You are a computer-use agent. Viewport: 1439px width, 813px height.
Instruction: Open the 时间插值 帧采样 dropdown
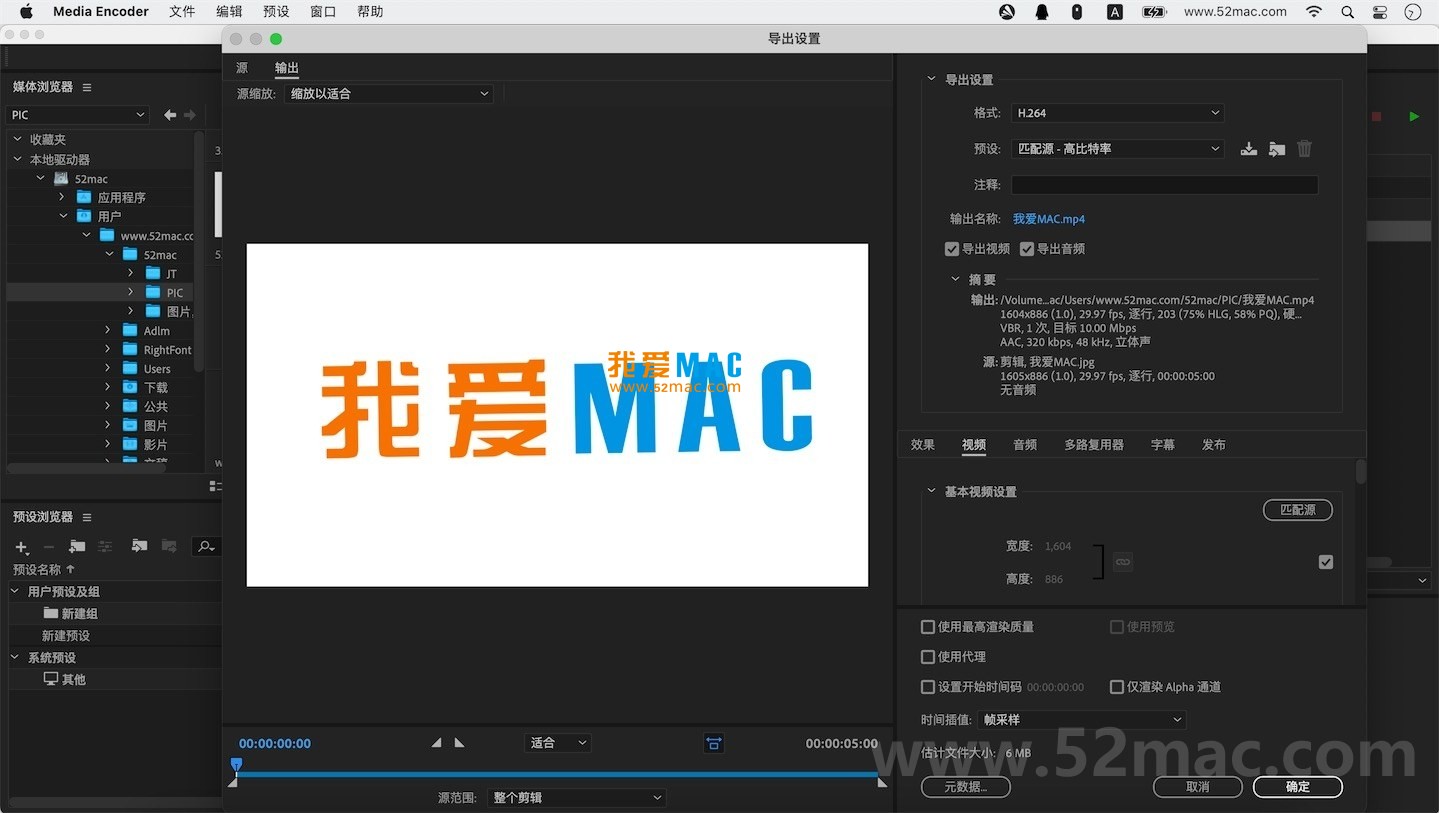[x=1082, y=720]
